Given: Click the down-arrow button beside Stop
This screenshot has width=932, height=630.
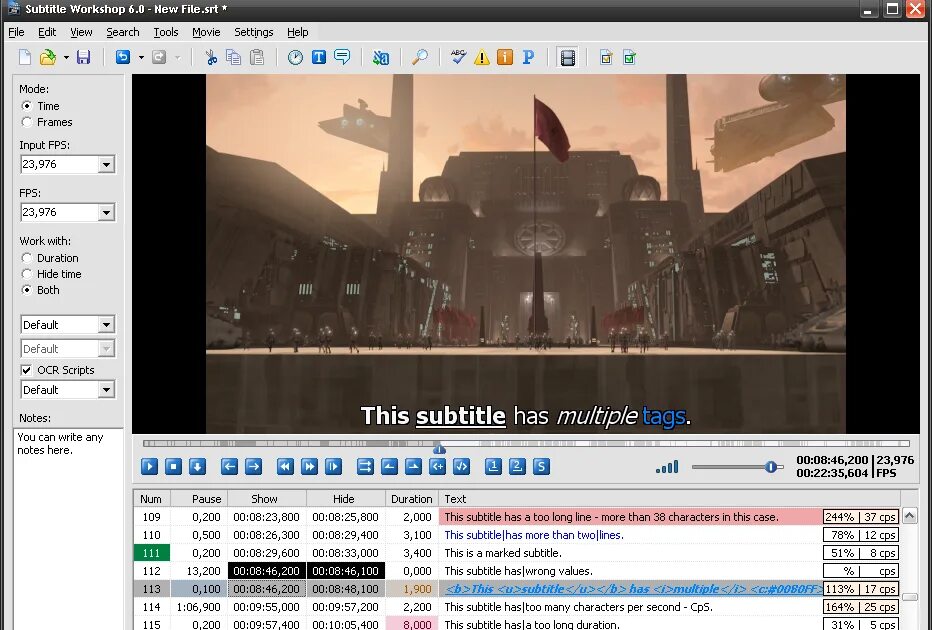Looking at the screenshot, I should 197,467.
